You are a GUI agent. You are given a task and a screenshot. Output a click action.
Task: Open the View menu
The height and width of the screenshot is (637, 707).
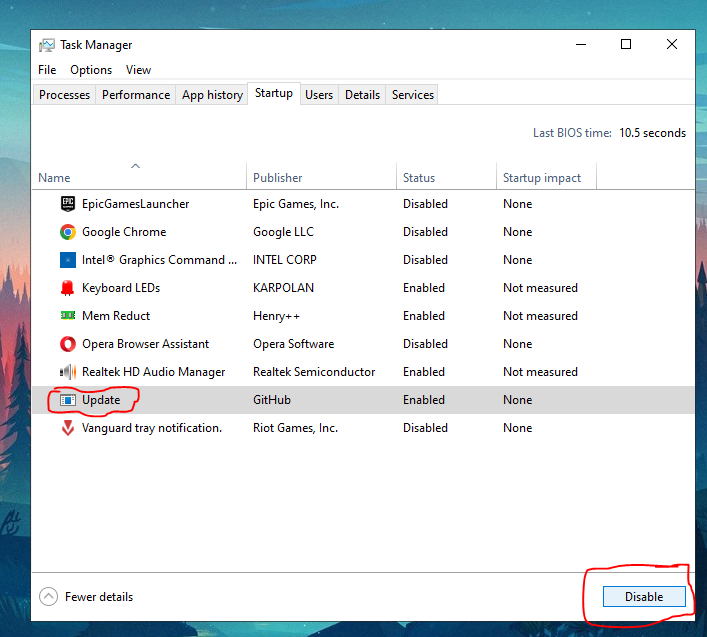click(138, 70)
